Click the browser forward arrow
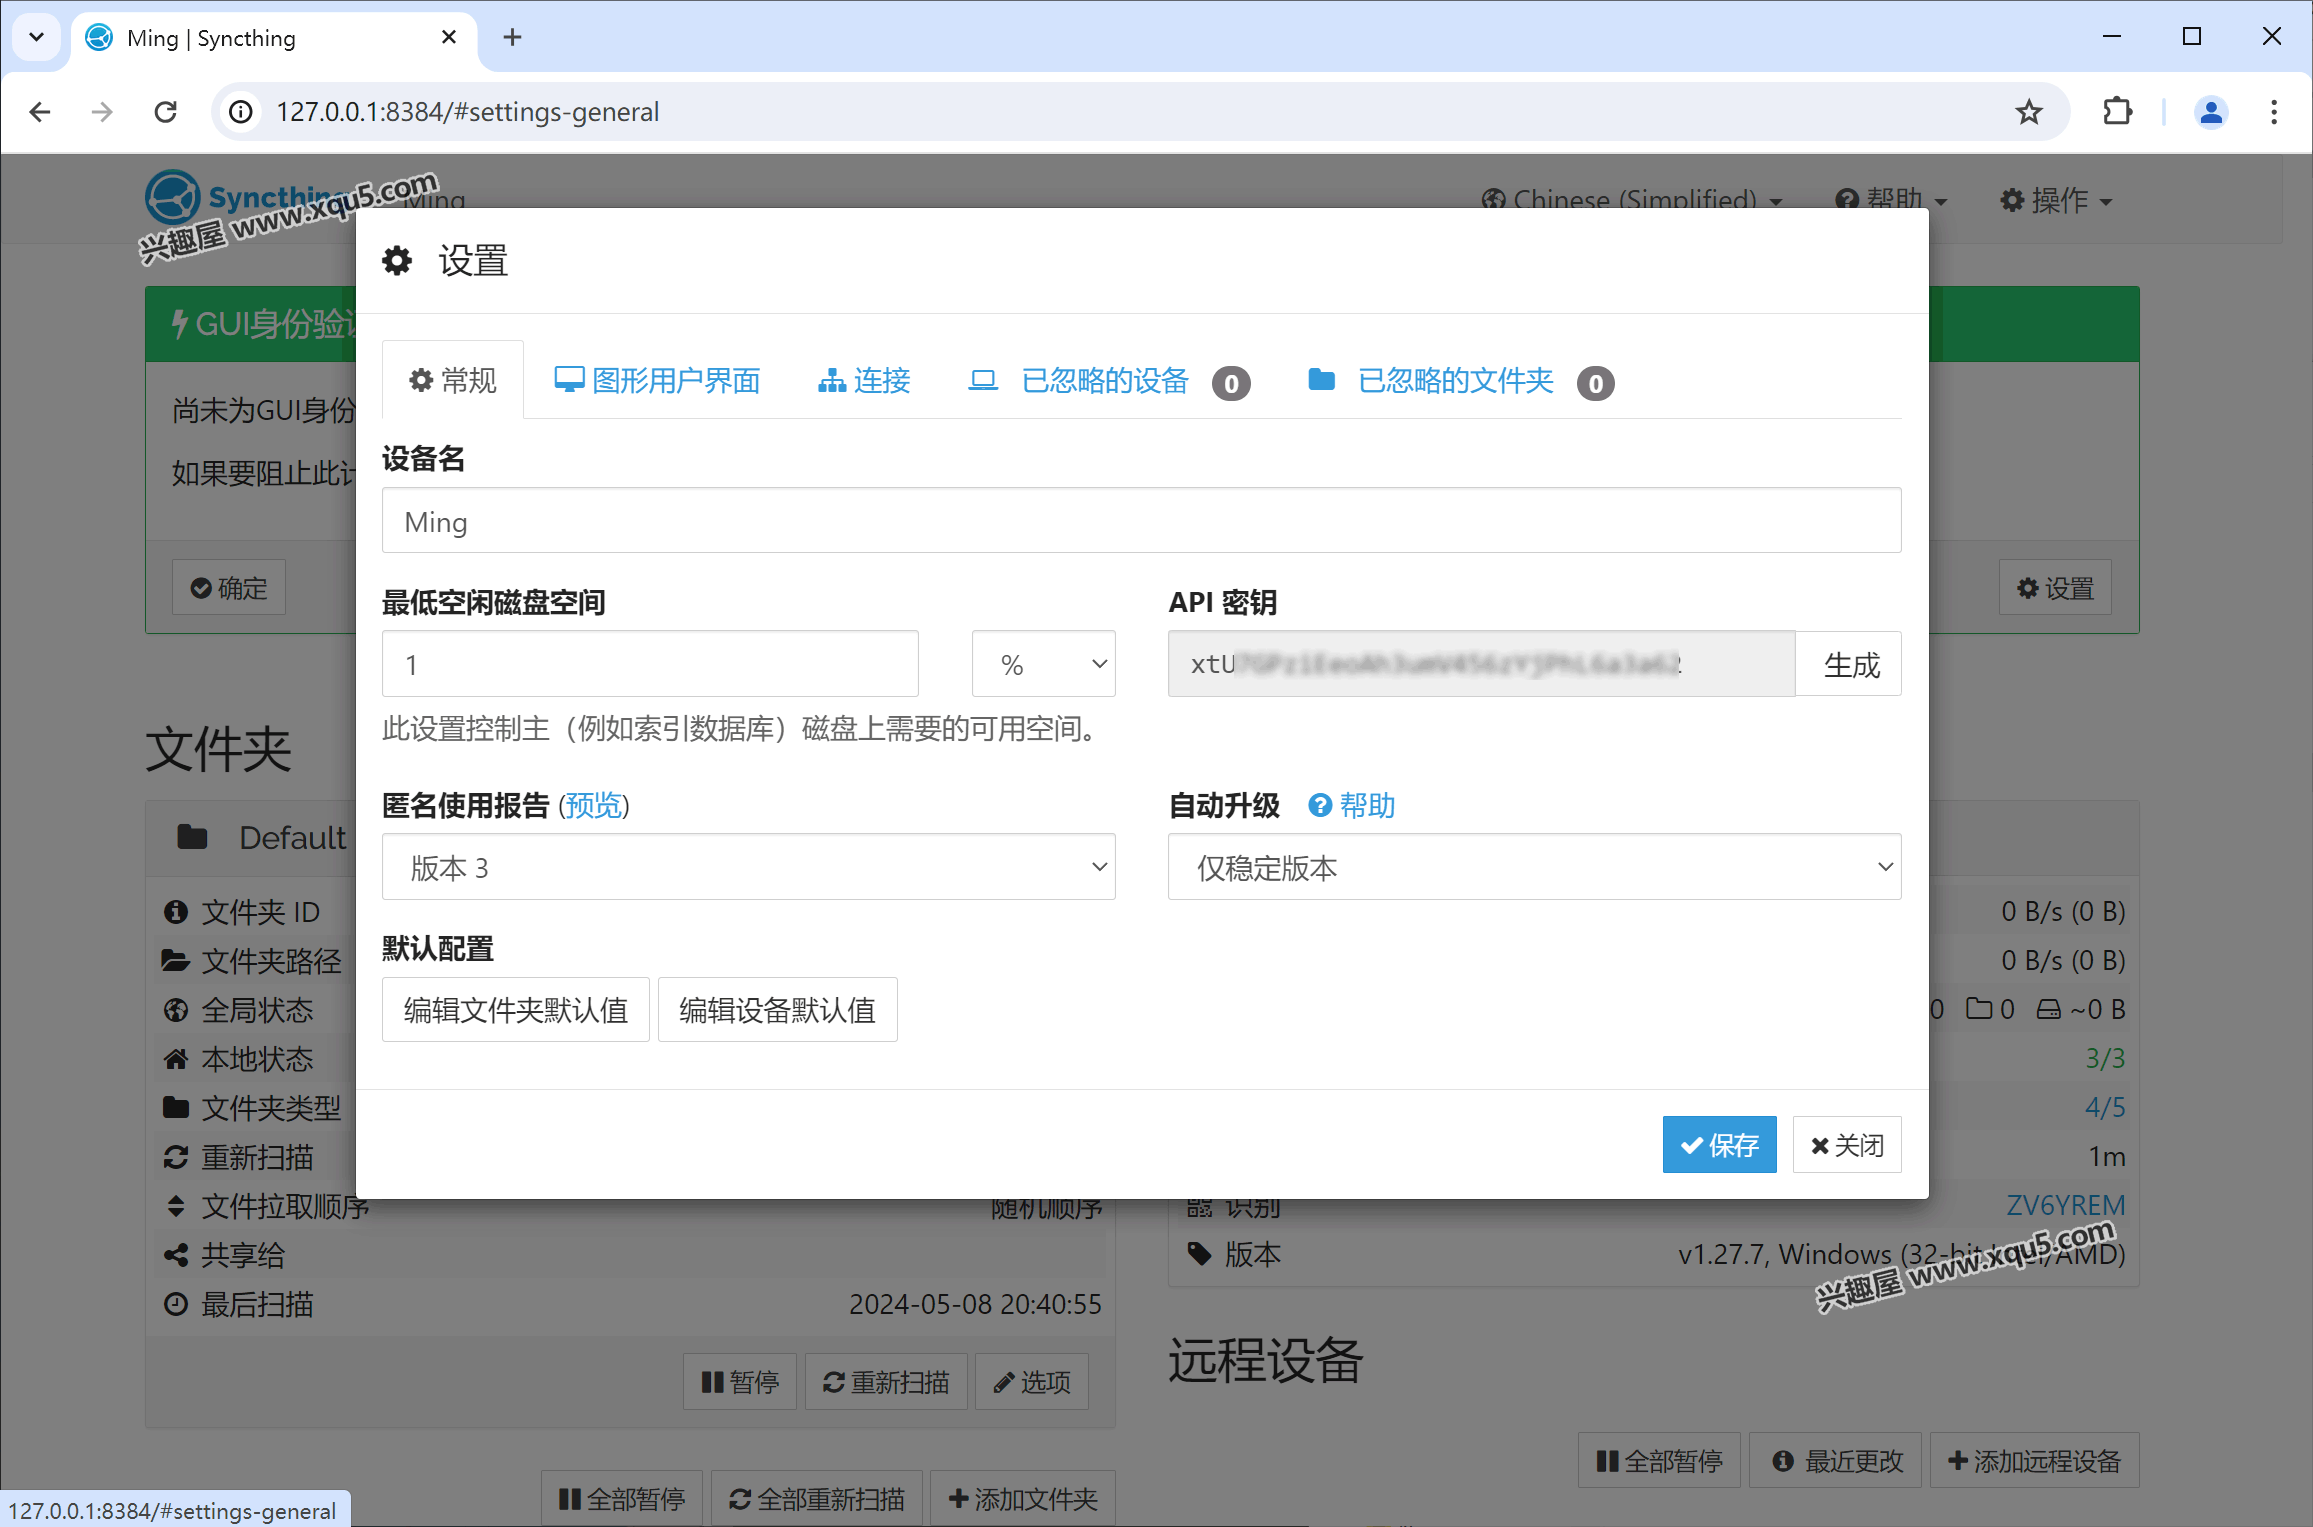 pyautogui.click(x=102, y=112)
